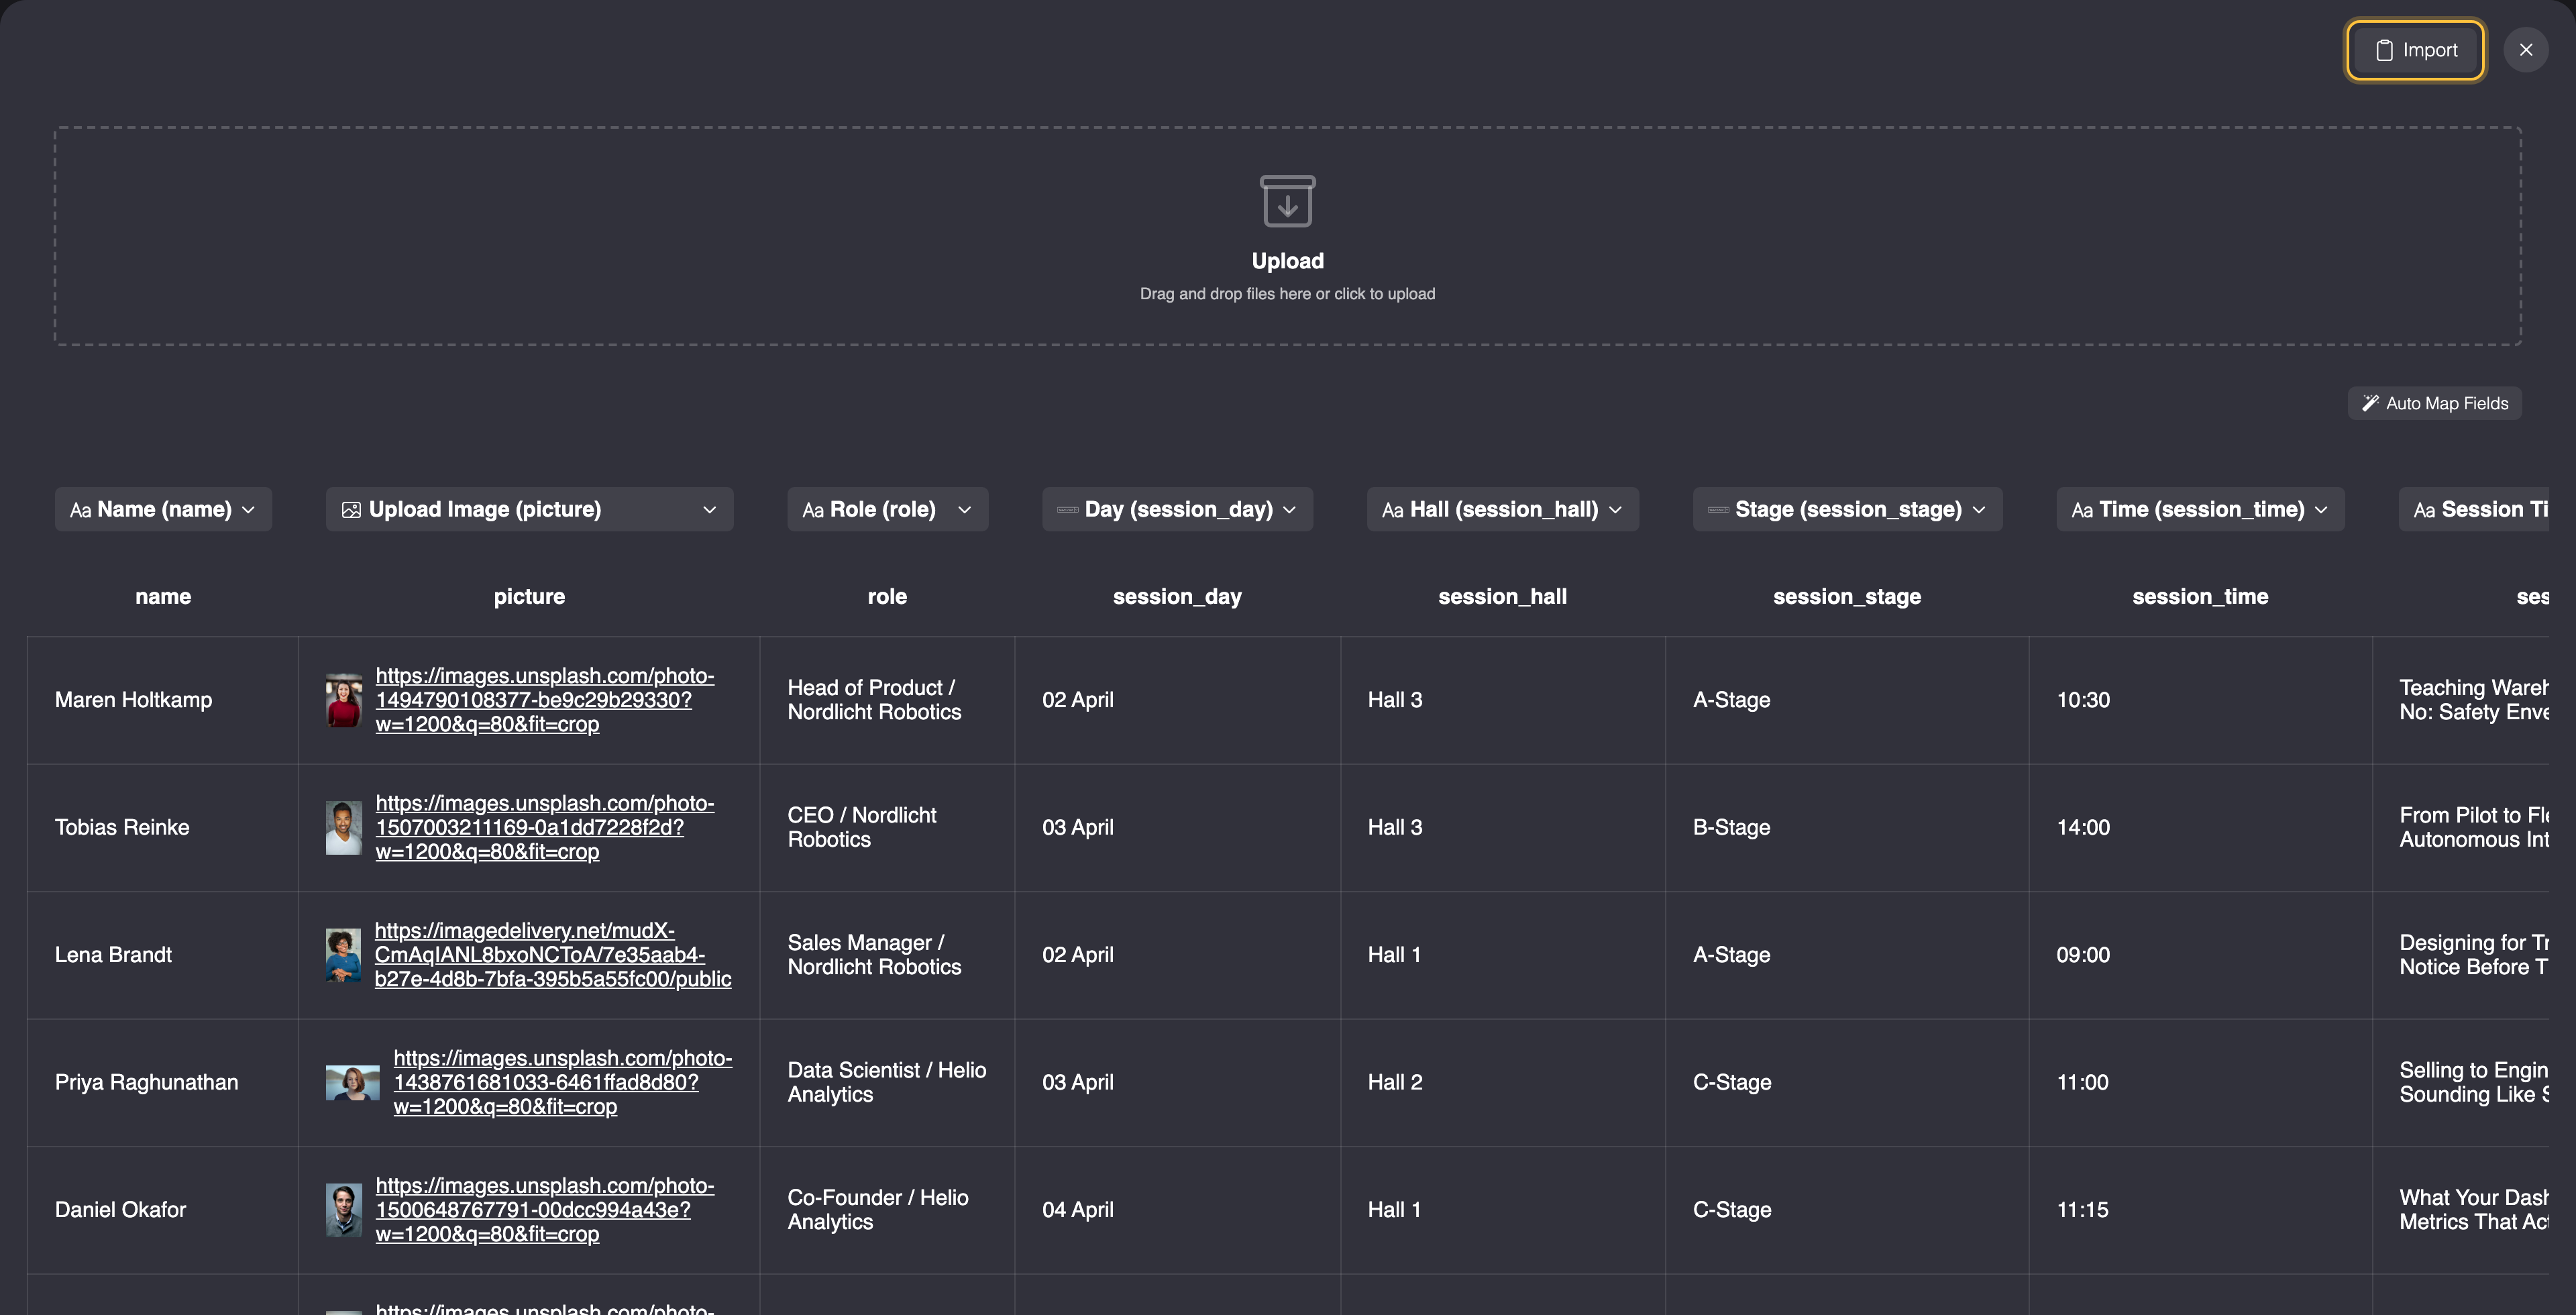
Task: Close the import dialog
Action: (x=2526, y=50)
